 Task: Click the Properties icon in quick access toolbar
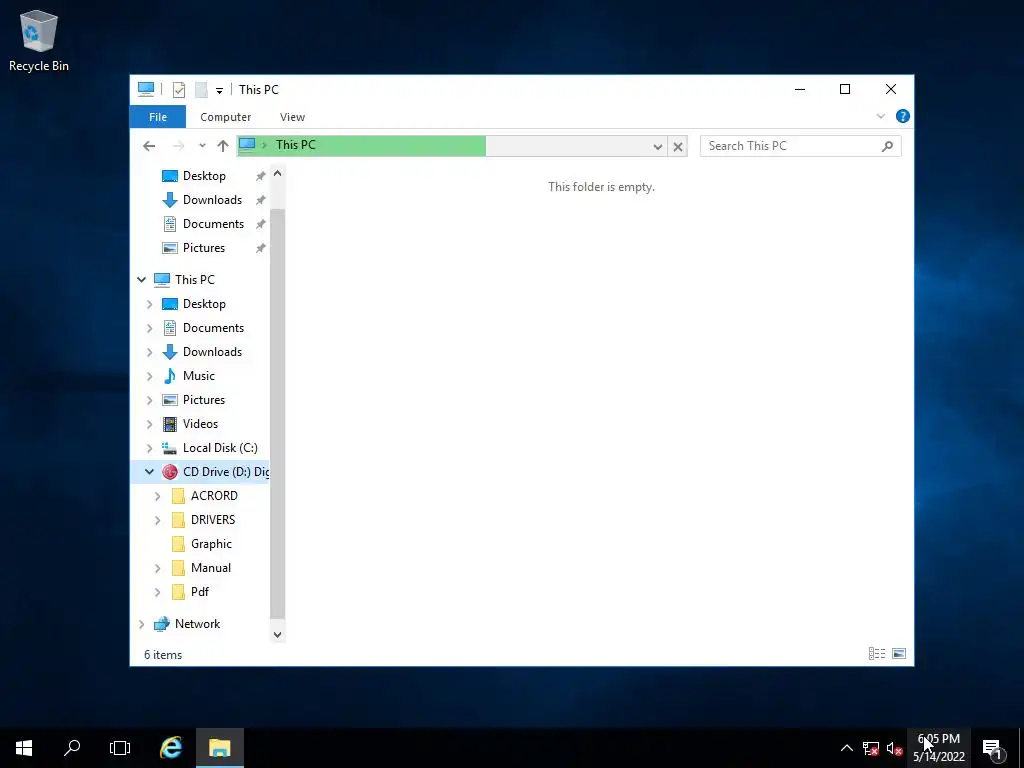click(x=178, y=89)
